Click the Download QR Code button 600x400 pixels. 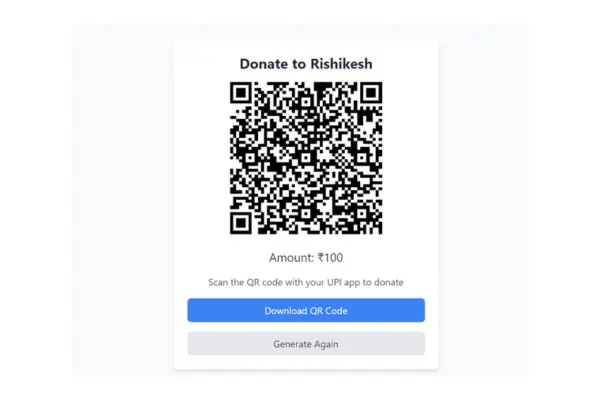click(306, 310)
